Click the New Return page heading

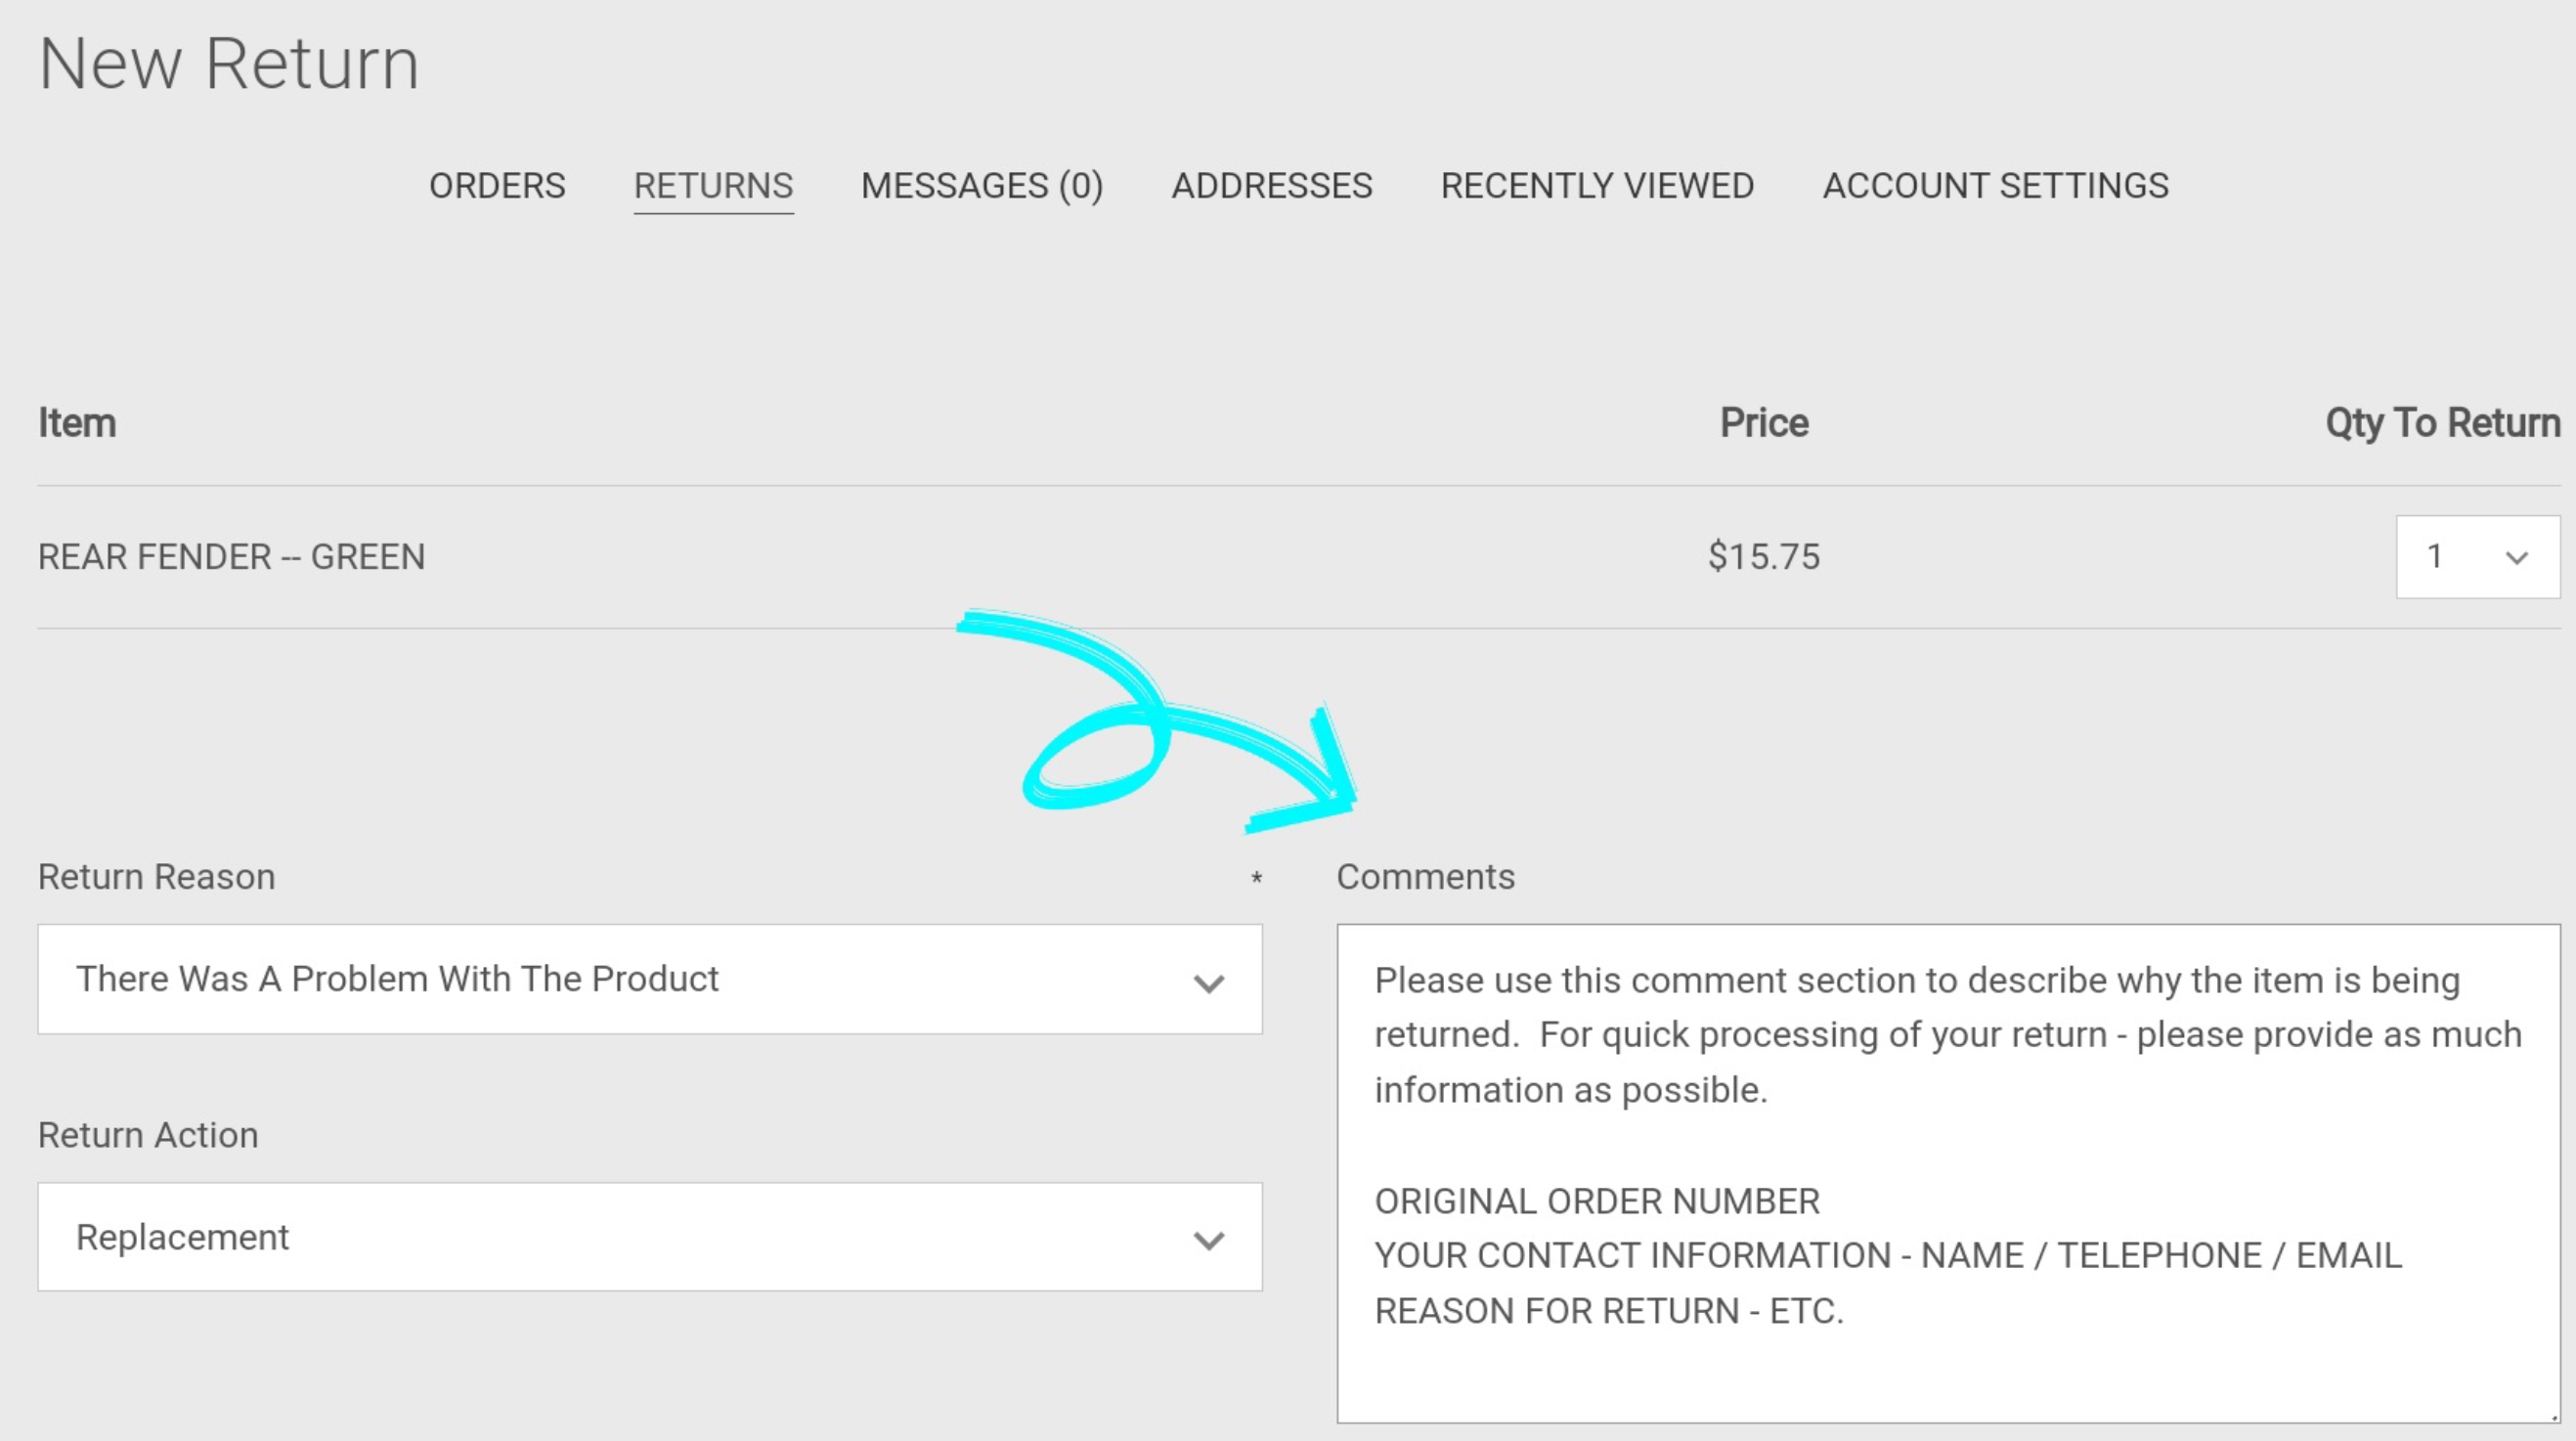(x=228, y=64)
